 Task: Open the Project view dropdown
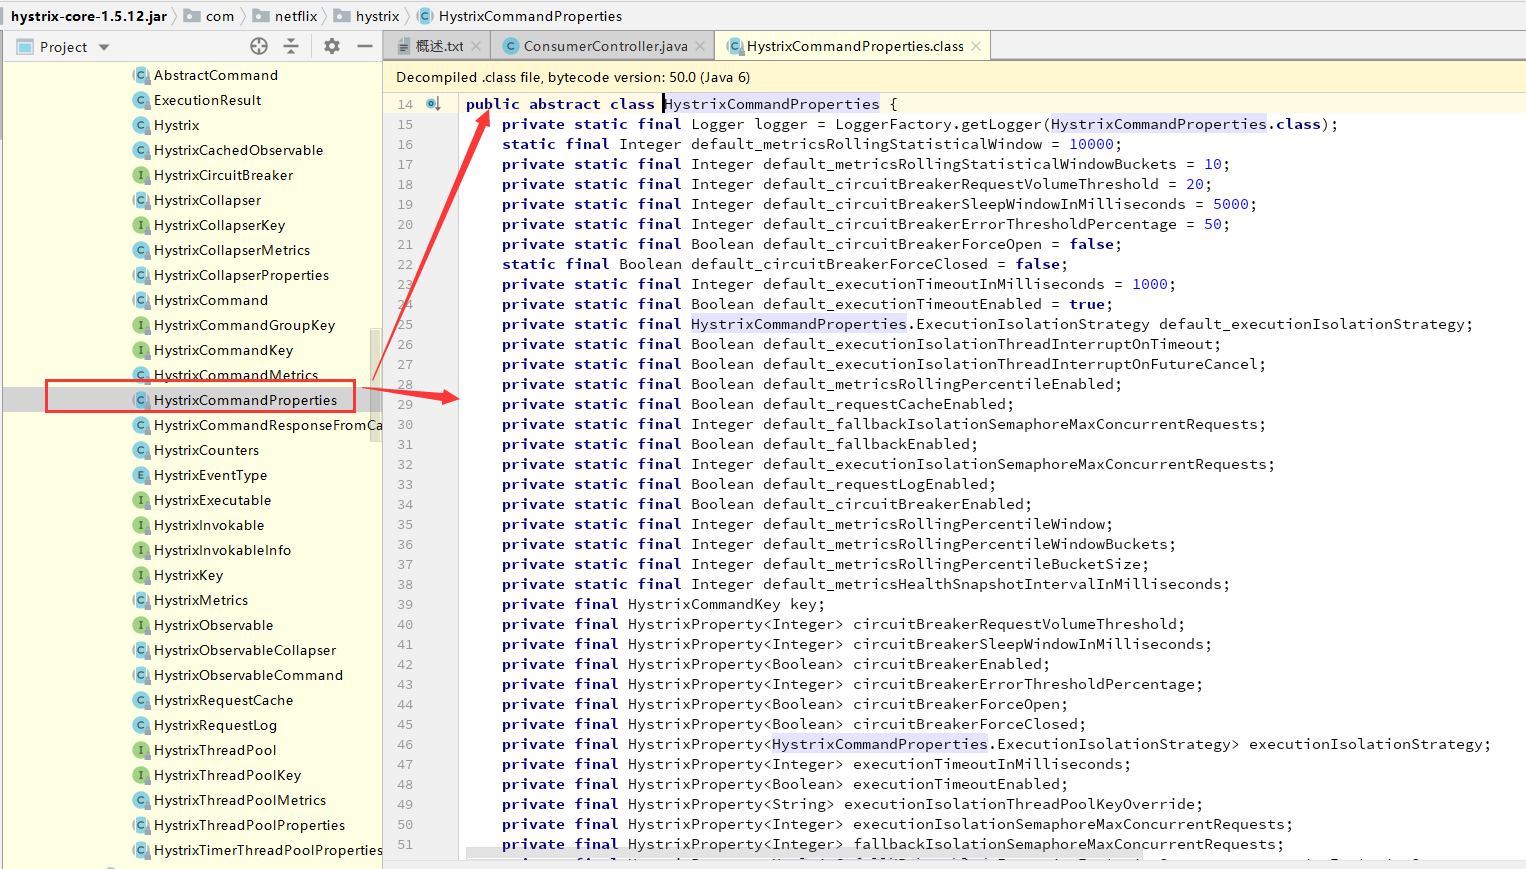click(x=104, y=47)
